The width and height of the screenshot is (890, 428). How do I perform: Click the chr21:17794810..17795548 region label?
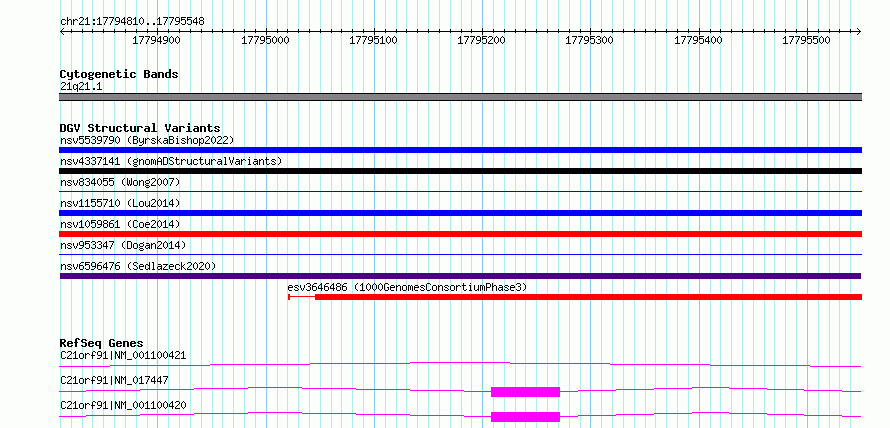click(x=132, y=22)
